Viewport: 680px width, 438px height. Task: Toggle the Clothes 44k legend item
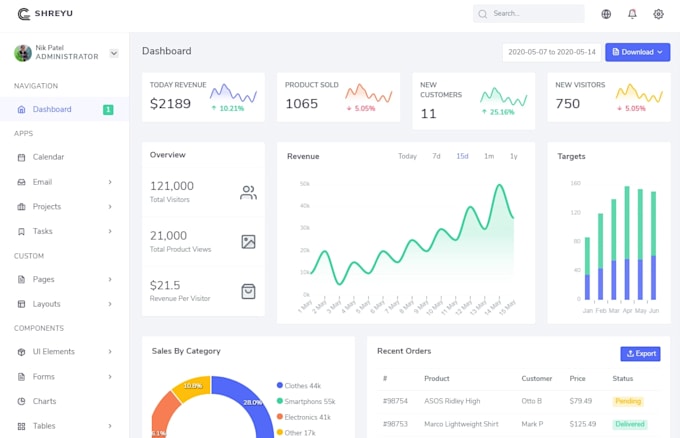299,386
